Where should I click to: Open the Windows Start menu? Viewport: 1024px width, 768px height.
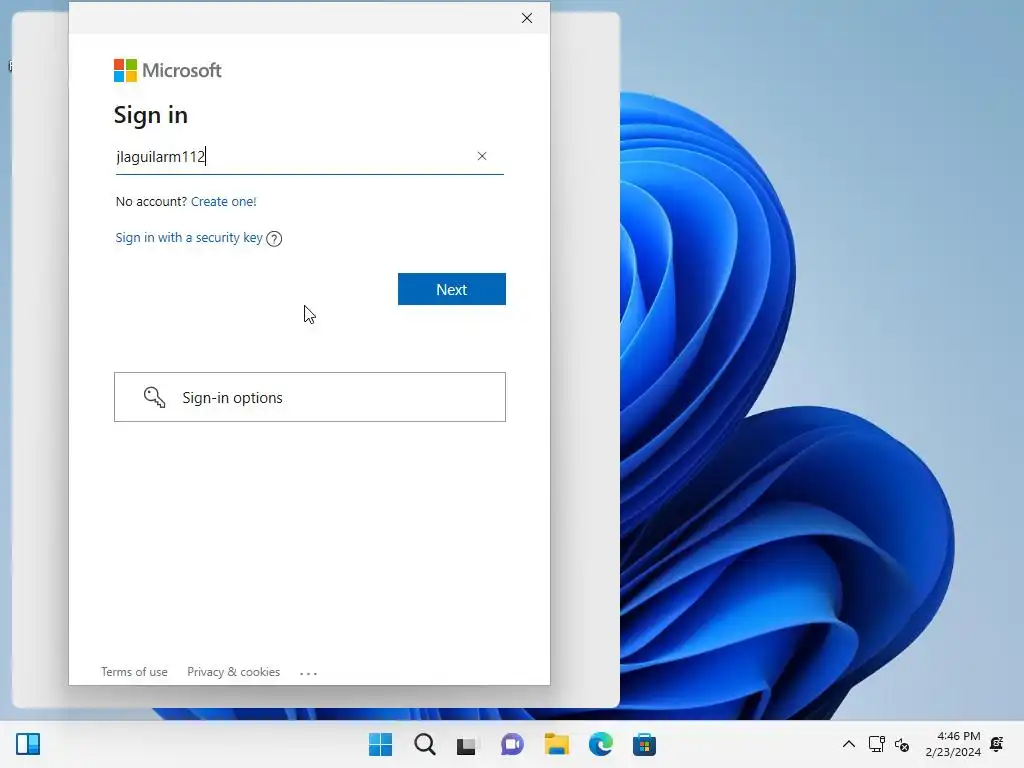381,744
